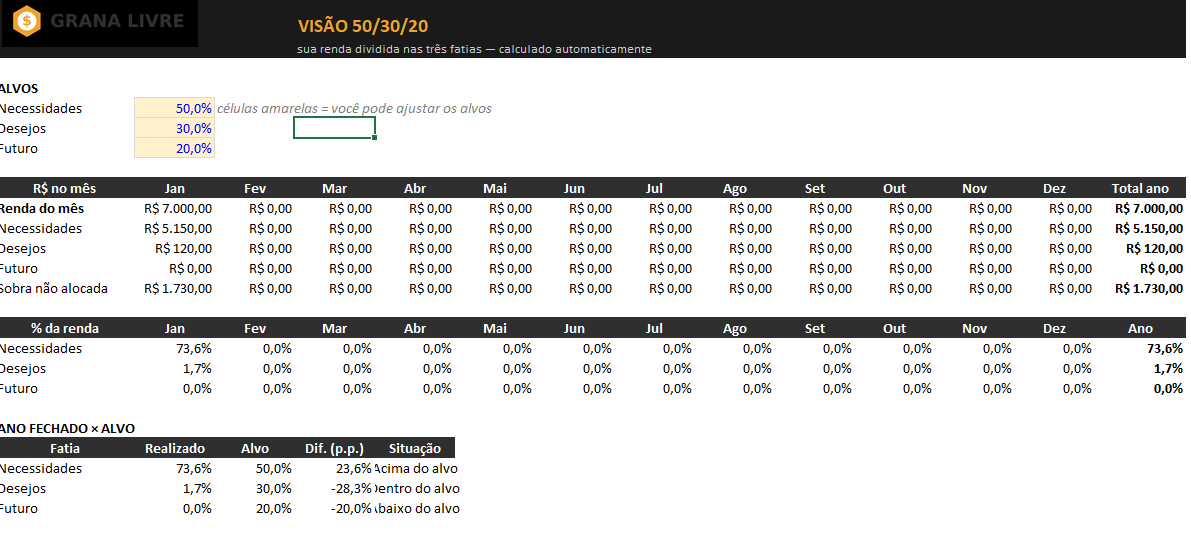Image resolution: width=1191 pixels, height=536 pixels.
Task: Click the "Acima do alvo" status cell
Action: [416, 468]
